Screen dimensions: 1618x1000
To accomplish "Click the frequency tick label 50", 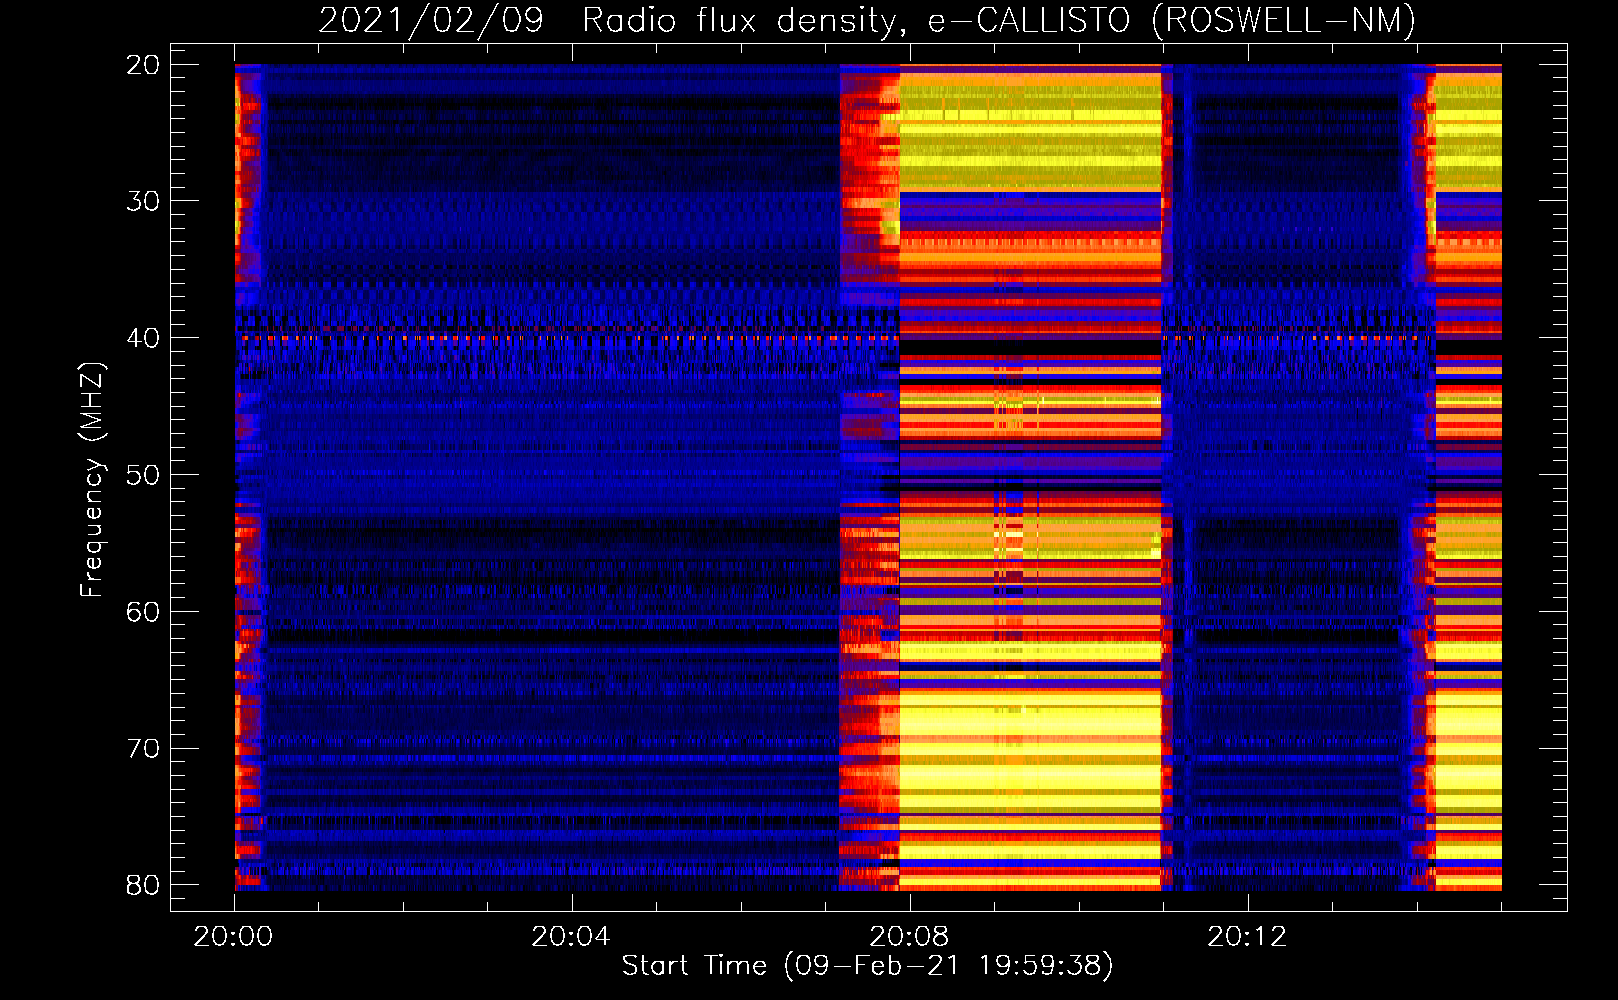I will (x=143, y=475).
